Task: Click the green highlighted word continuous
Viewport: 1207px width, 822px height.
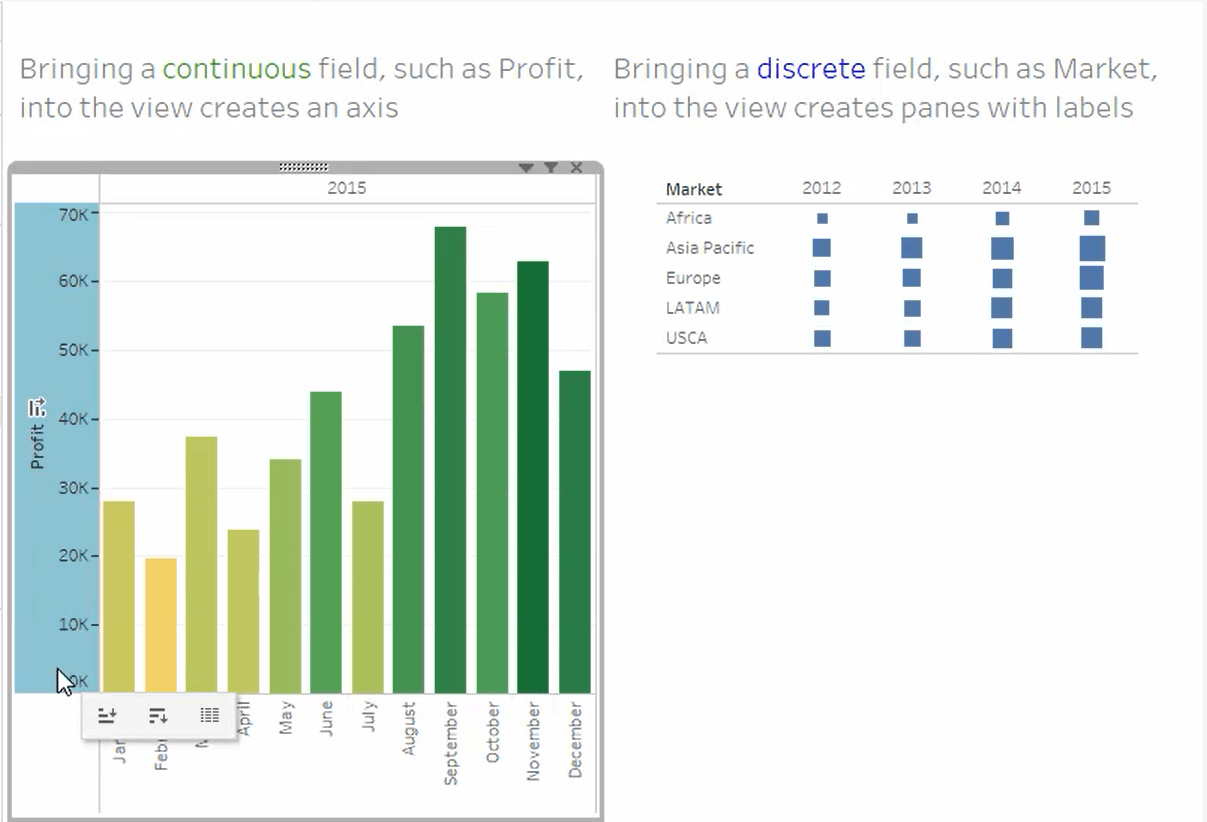Action: click(x=237, y=68)
